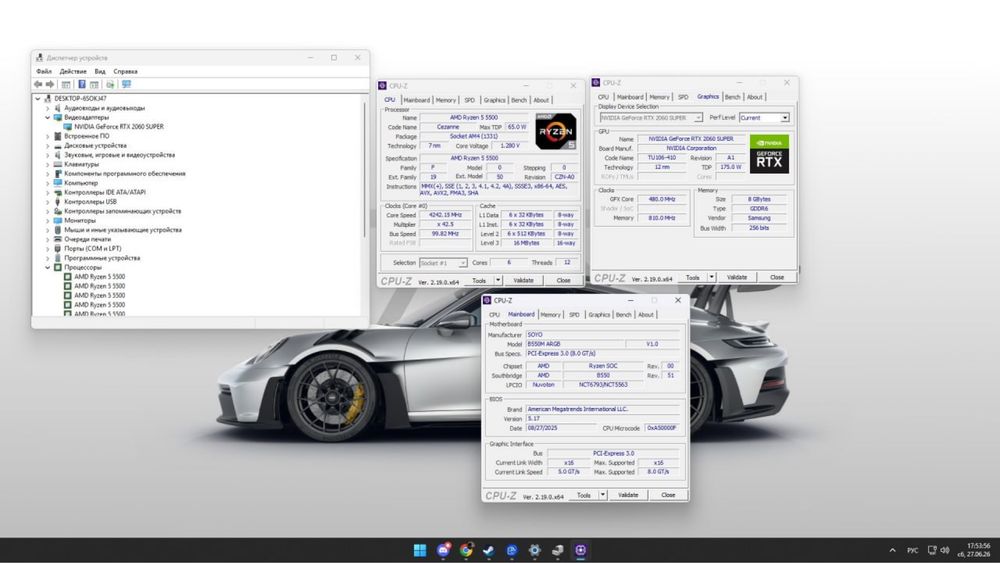Click BIOS date 08/27/2025 field
The image size is (1000, 563).
[561, 428]
